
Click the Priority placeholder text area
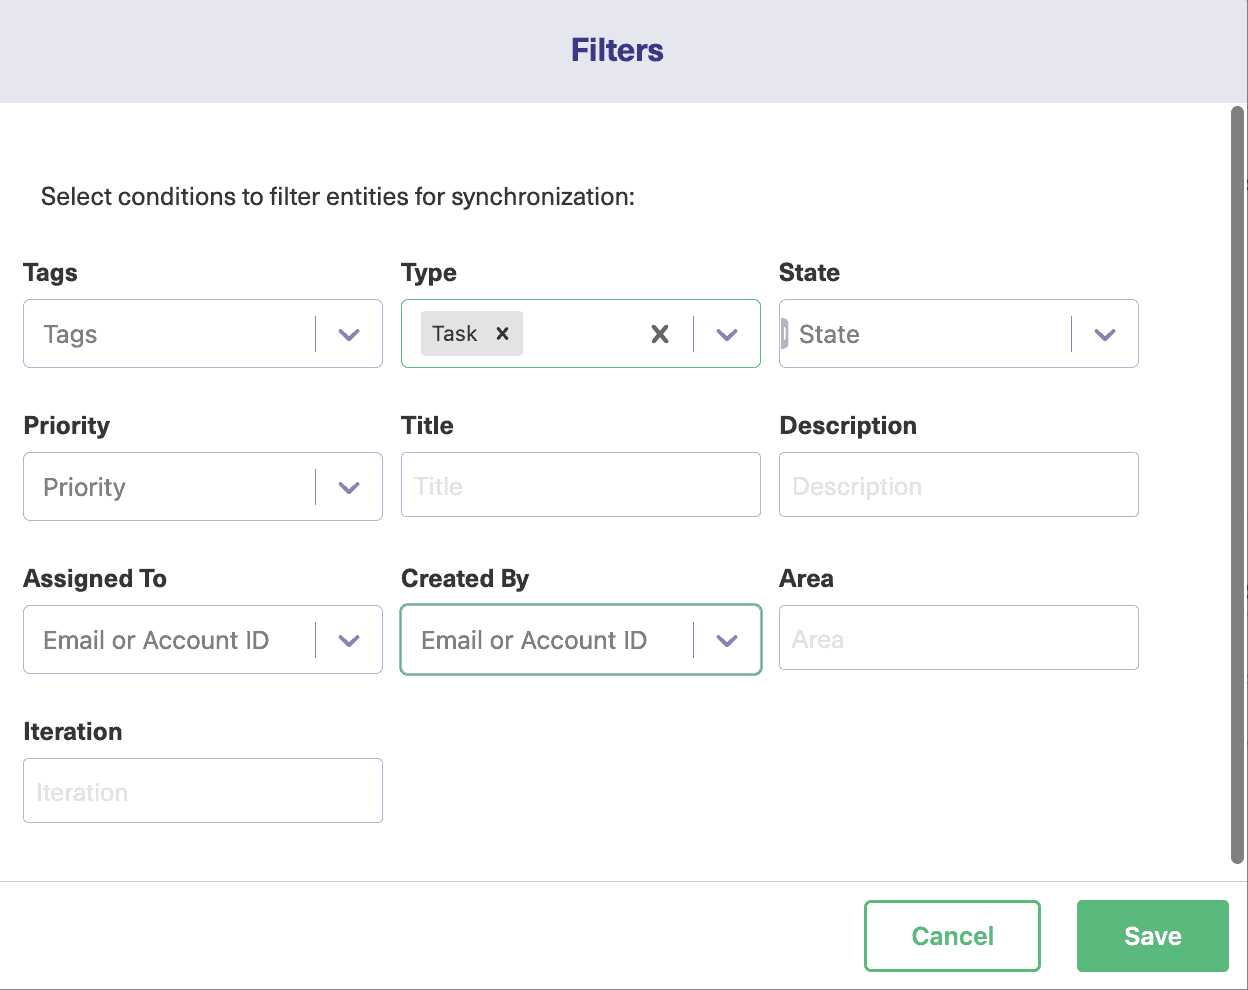pos(150,487)
